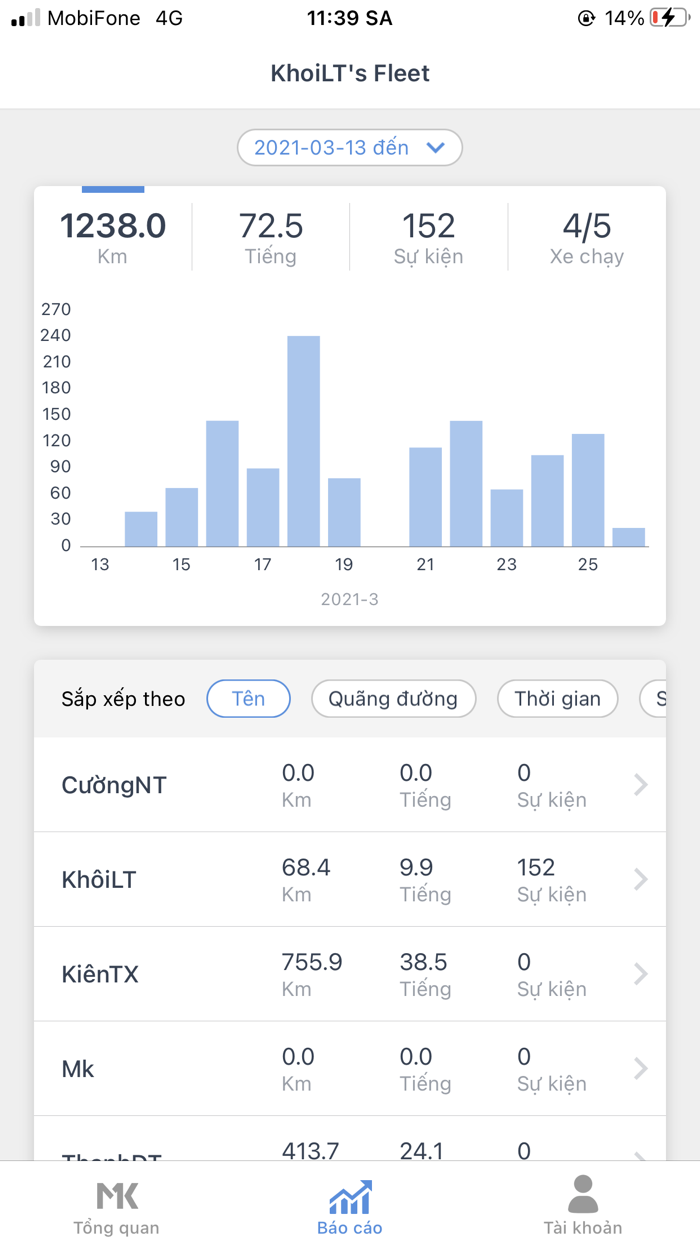Open KiênTX details via chevron
Viewport: 700px width, 1244px height.
pyautogui.click(x=641, y=974)
